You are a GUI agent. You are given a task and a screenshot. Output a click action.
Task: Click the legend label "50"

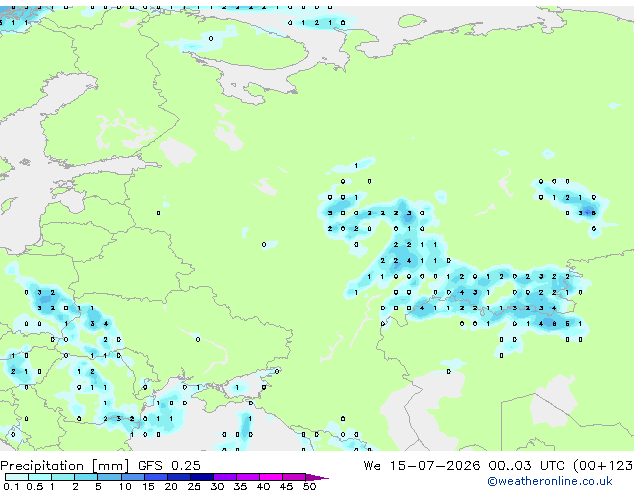309,486
